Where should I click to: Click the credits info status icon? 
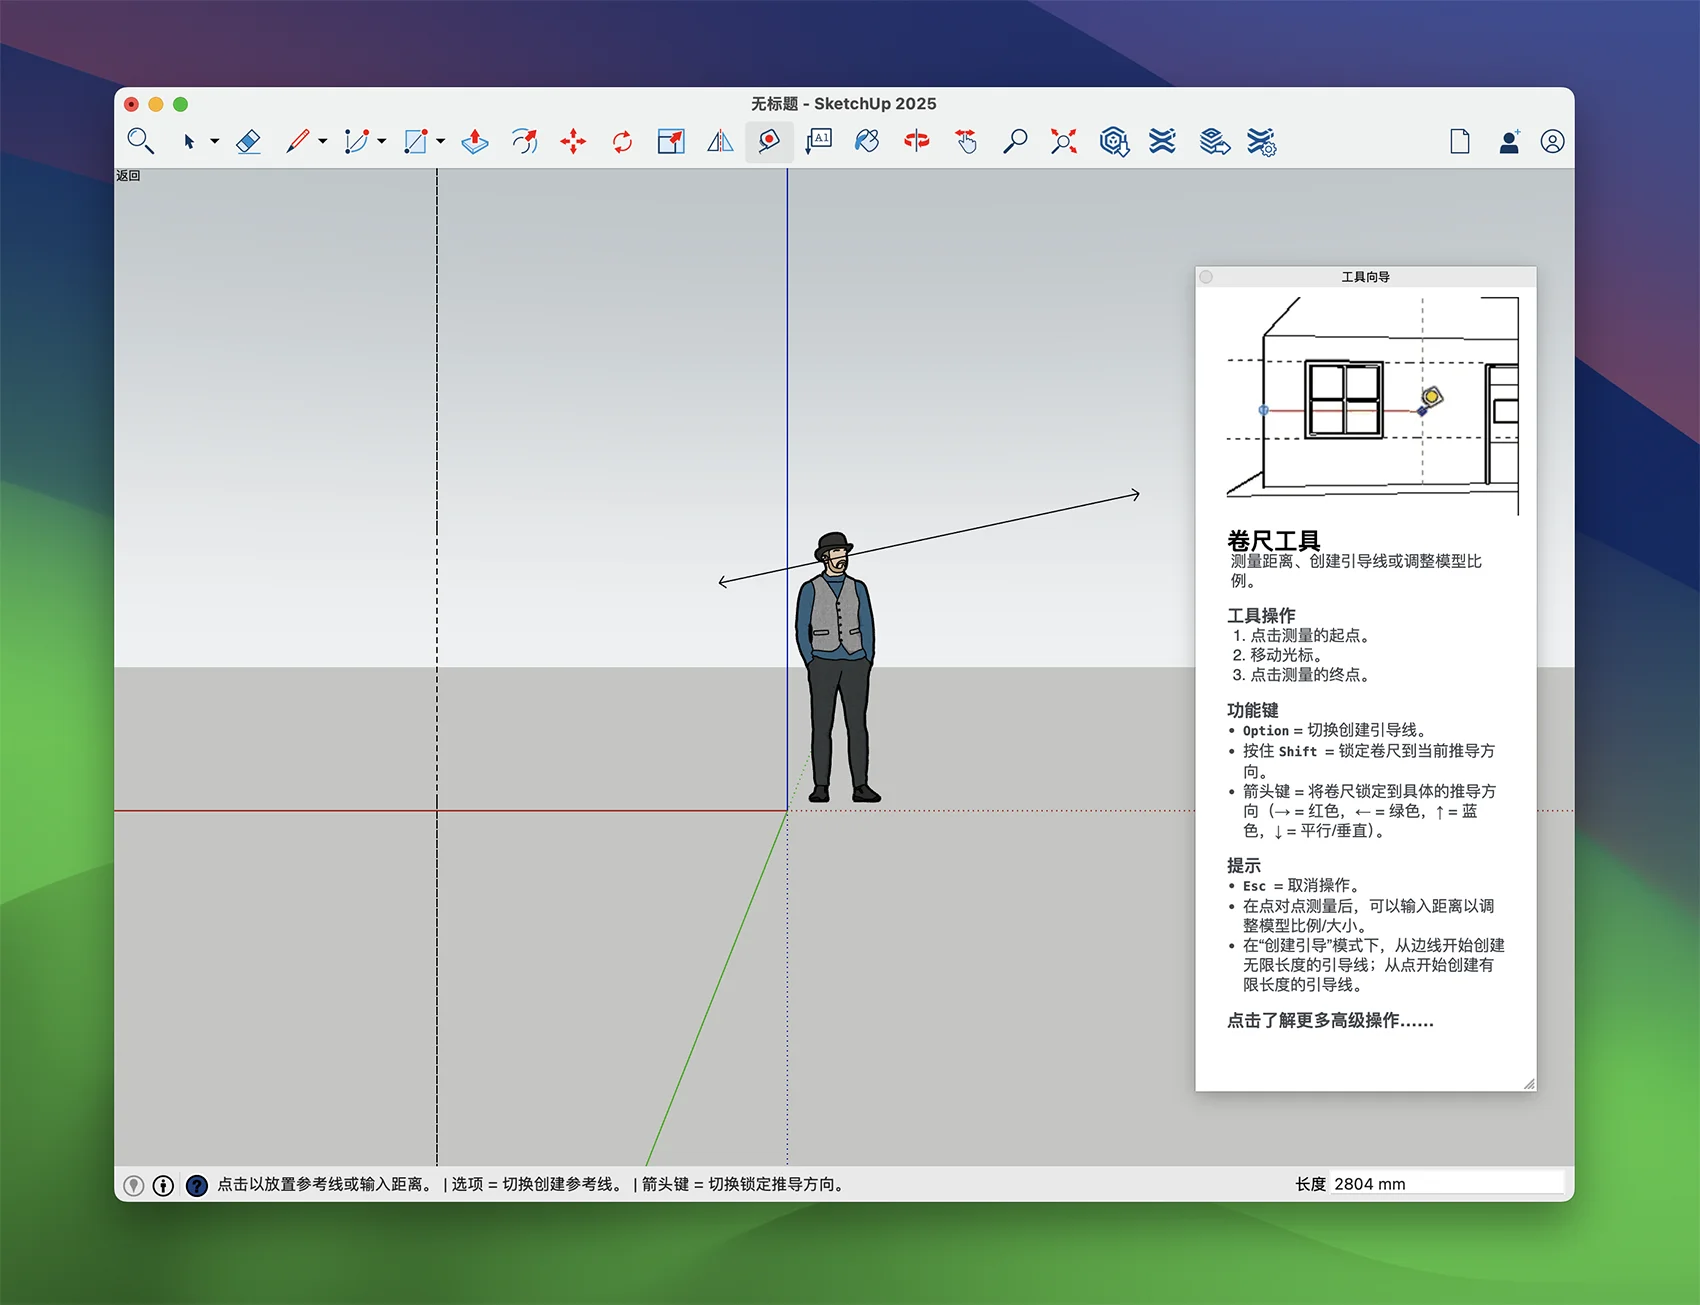pos(163,1185)
